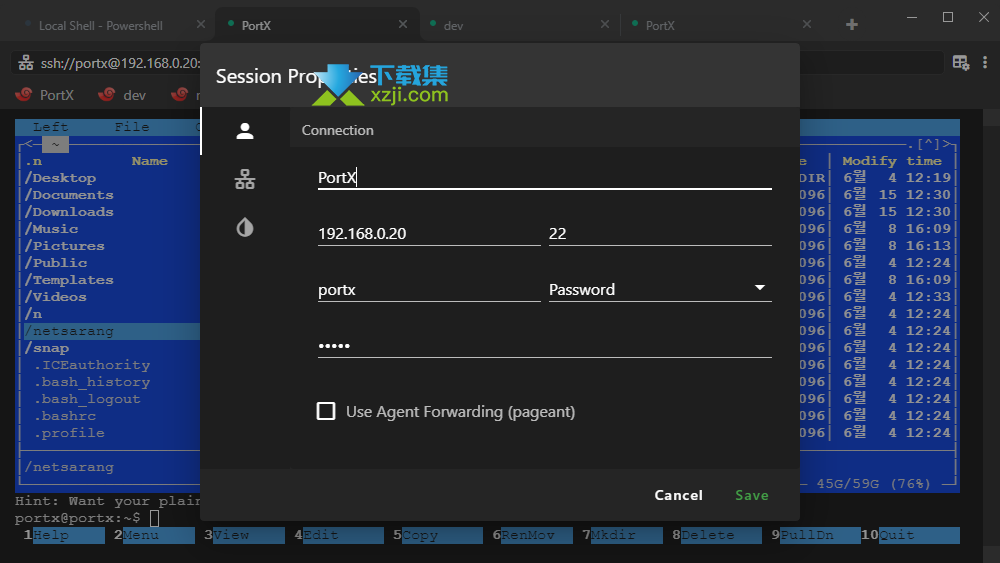Click the PortX bookmark swirl icon
1000x563 pixels.
(24, 94)
